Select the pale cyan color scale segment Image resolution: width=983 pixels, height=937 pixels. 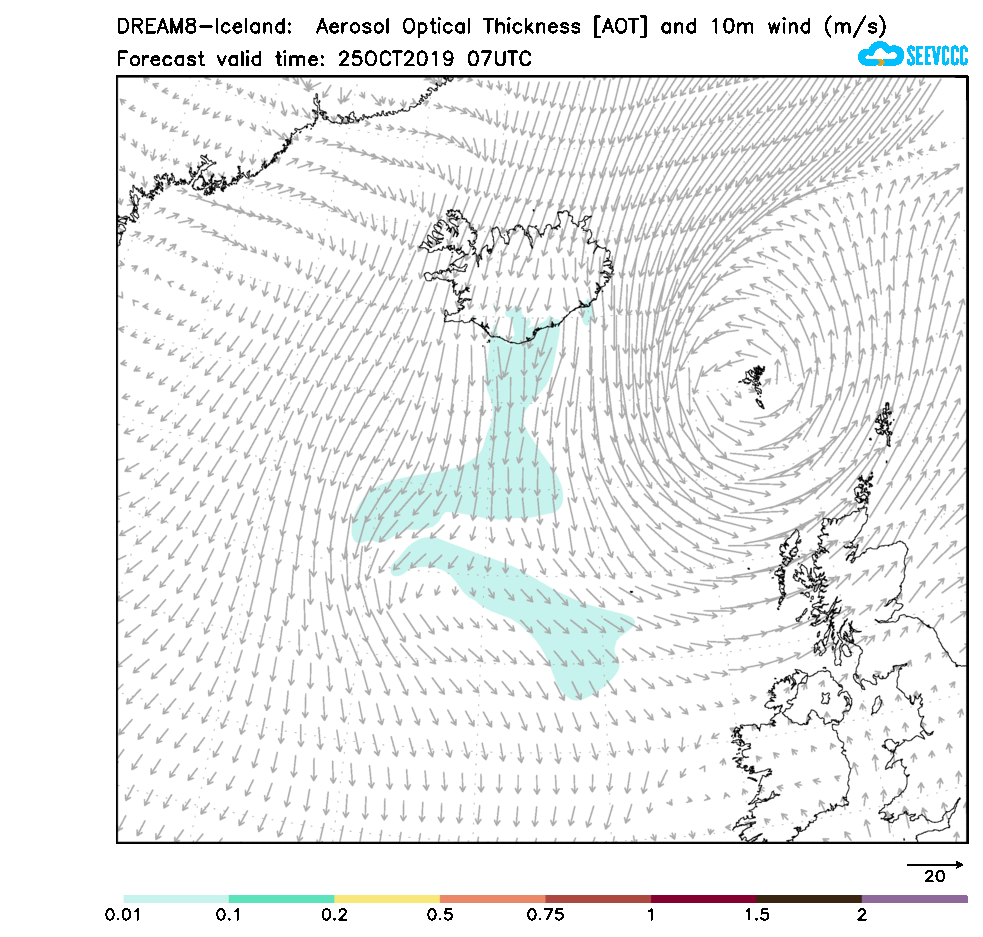(x=176, y=899)
